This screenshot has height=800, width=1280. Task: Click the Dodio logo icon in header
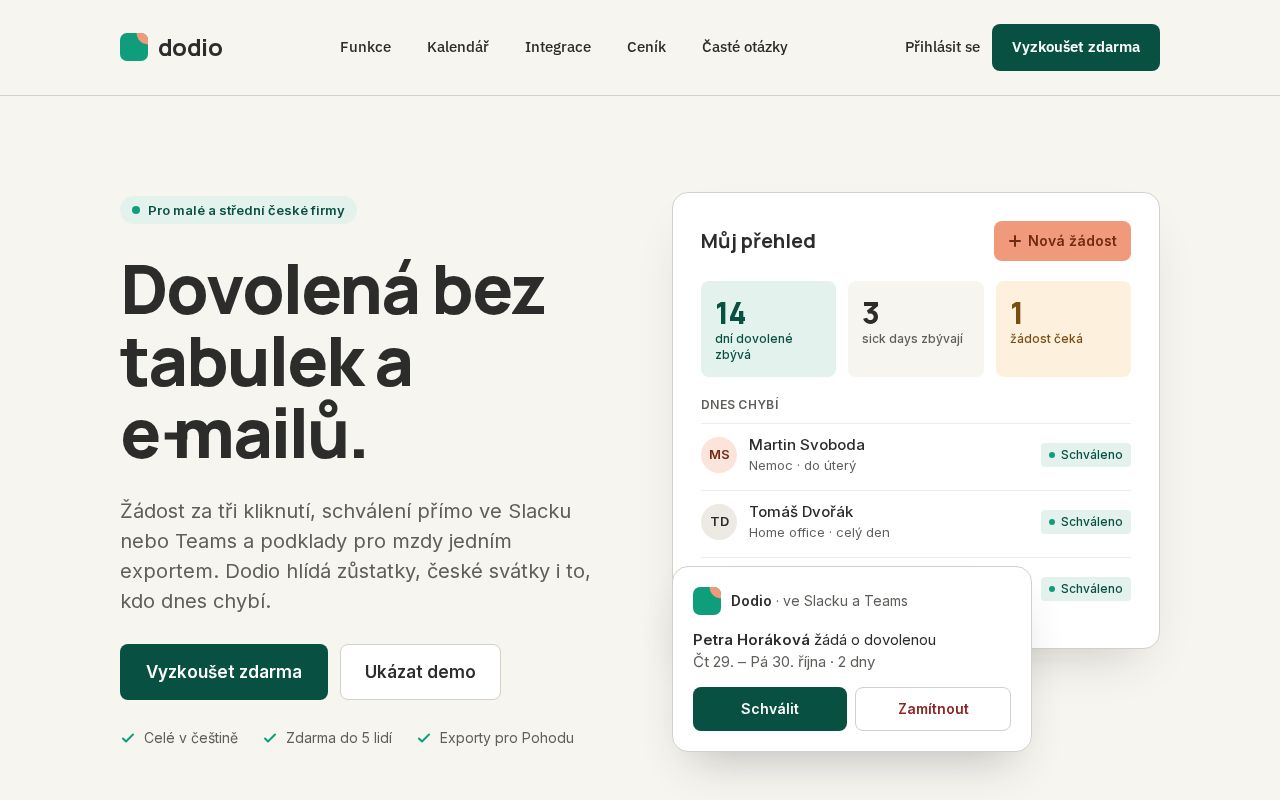coord(134,47)
